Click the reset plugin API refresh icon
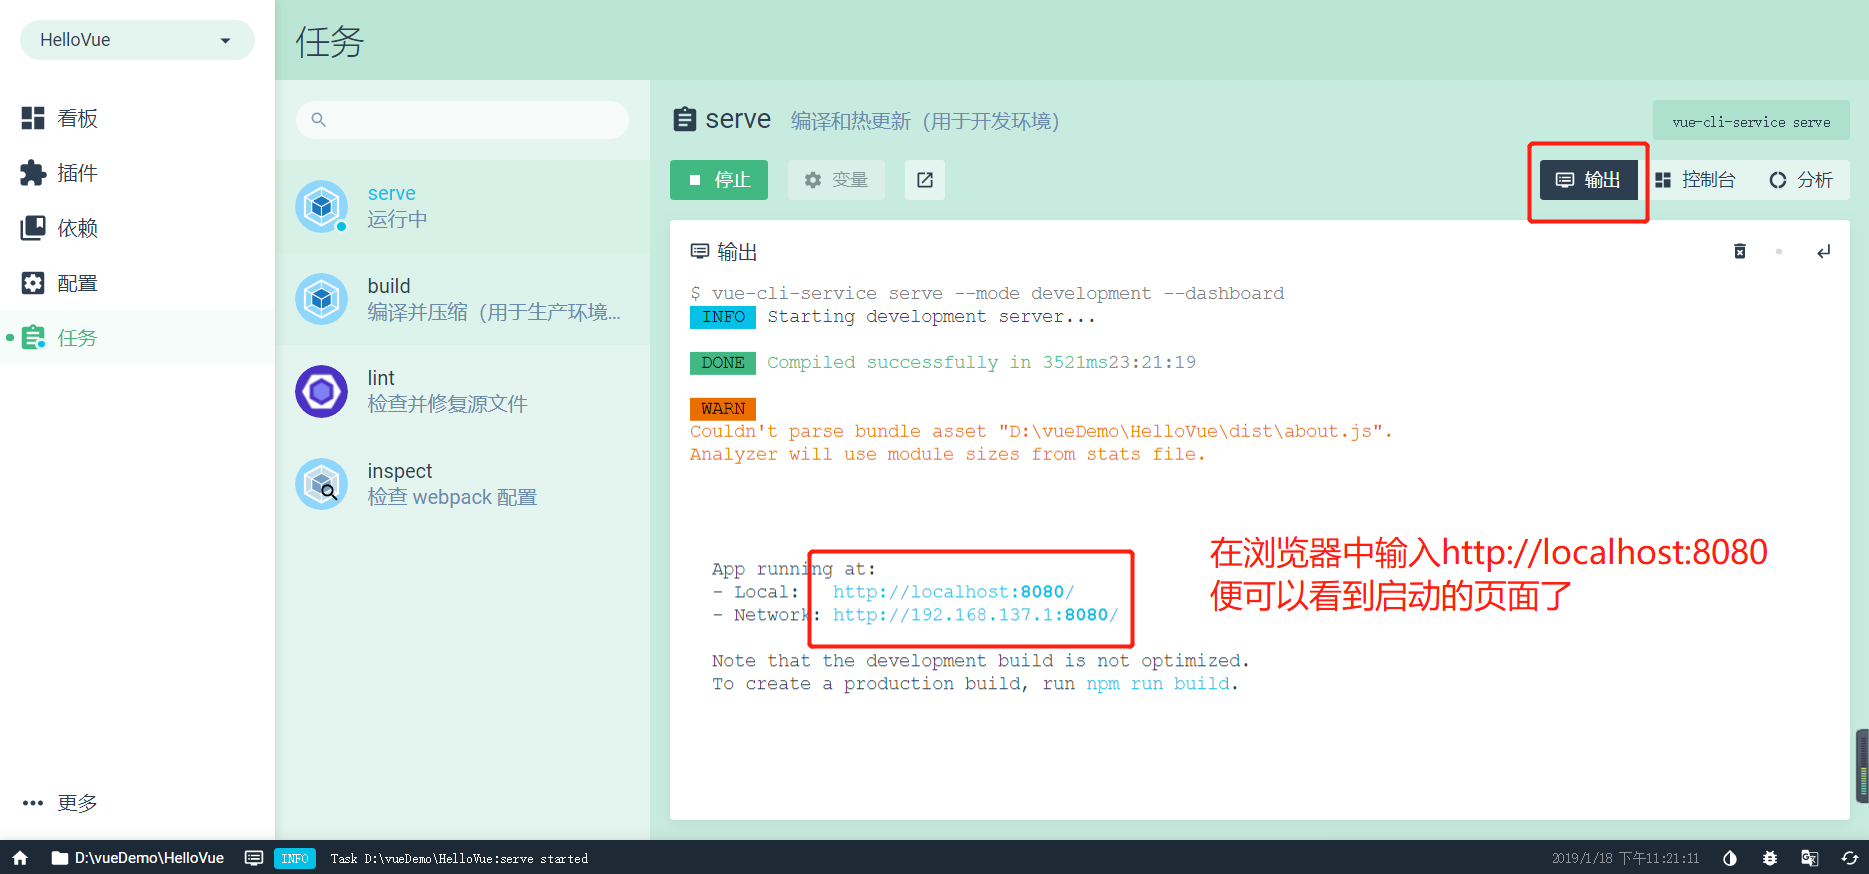Viewport: 1869px width, 874px height. click(x=1849, y=858)
